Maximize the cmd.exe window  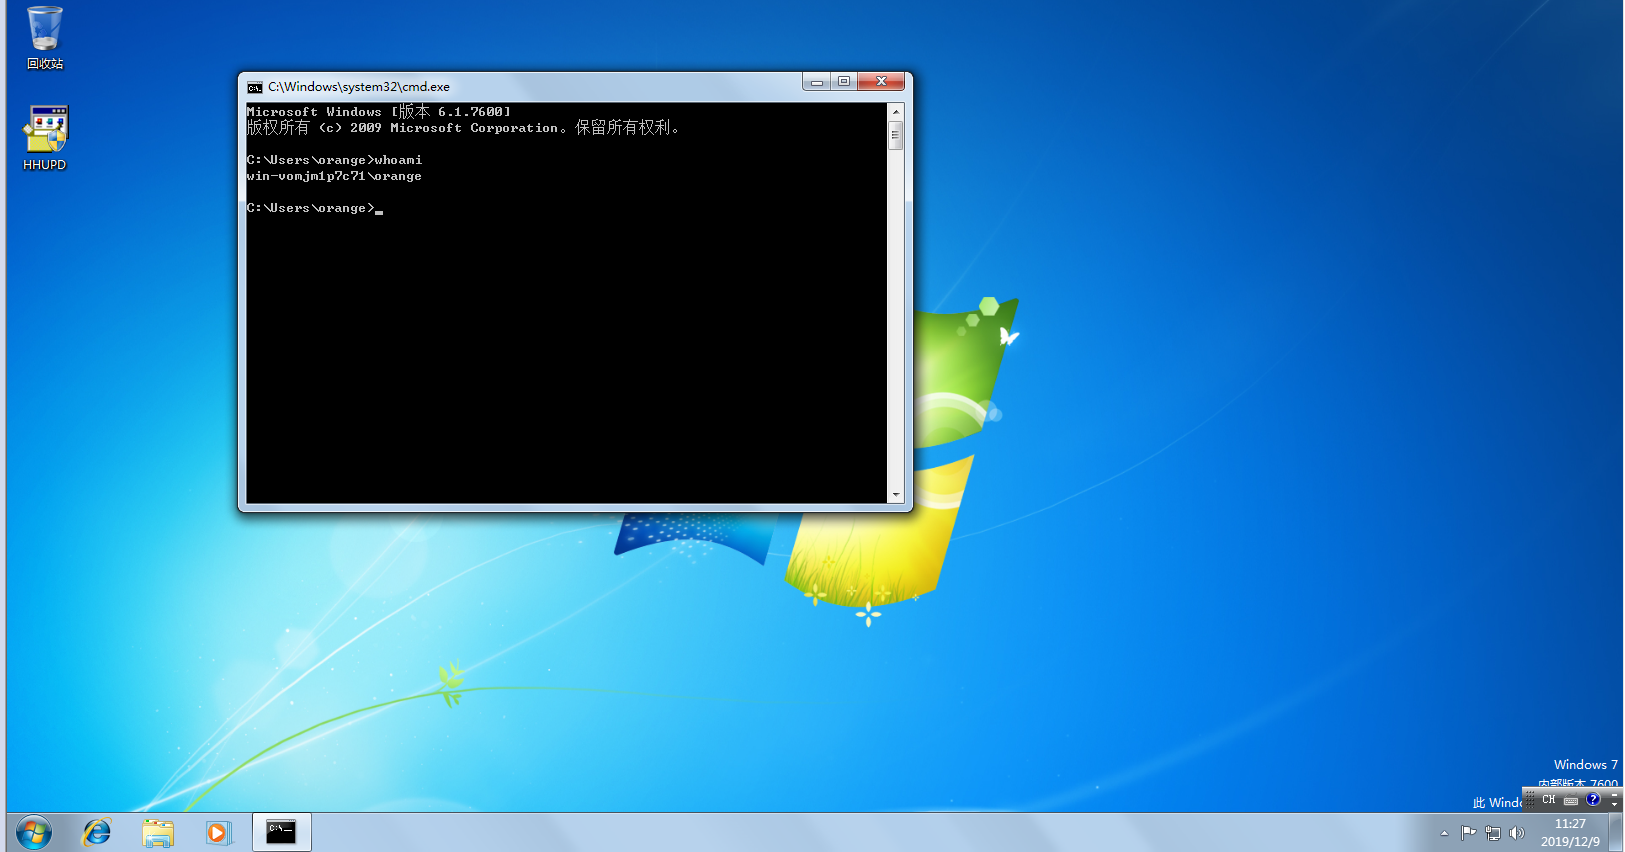click(x=844, y=82)
